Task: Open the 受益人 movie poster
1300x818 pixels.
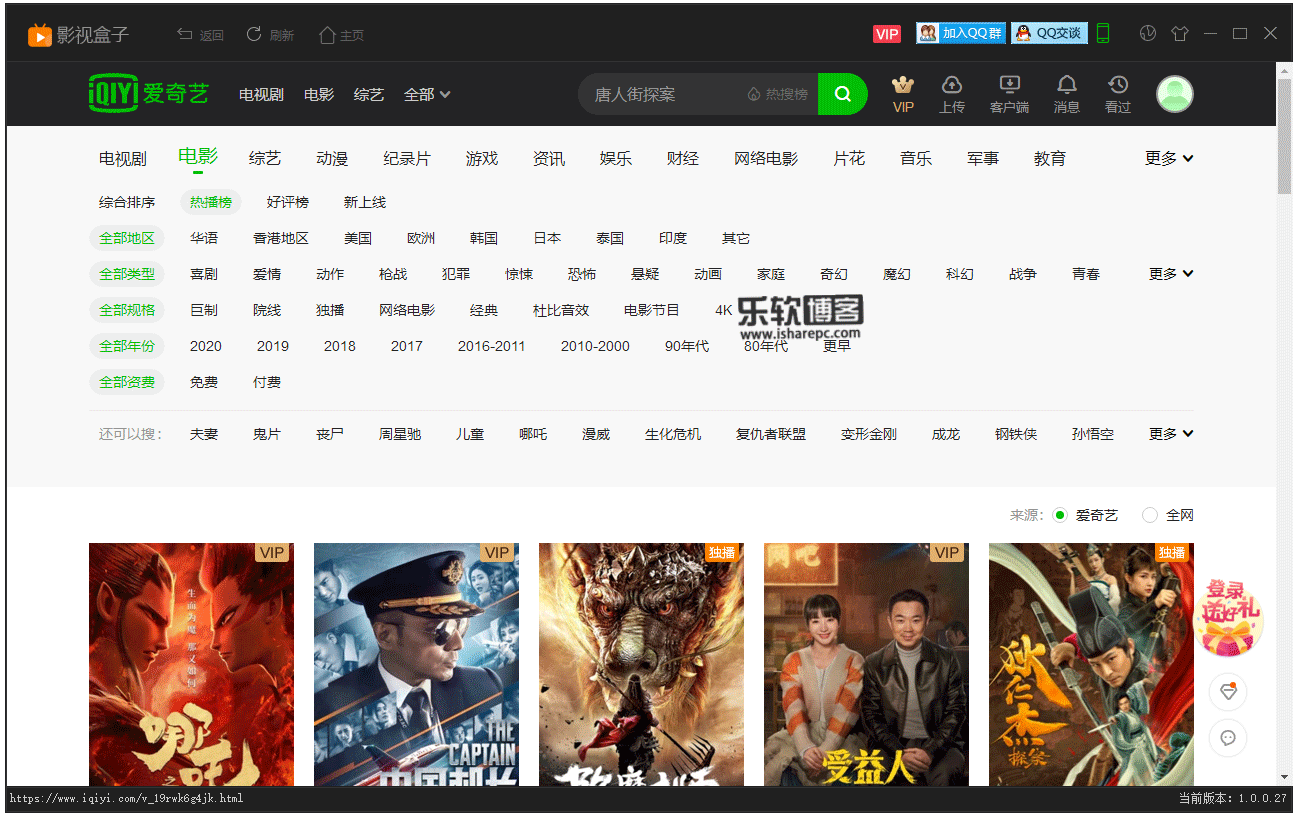Action: pyautogui.click(x=866, y=664)
